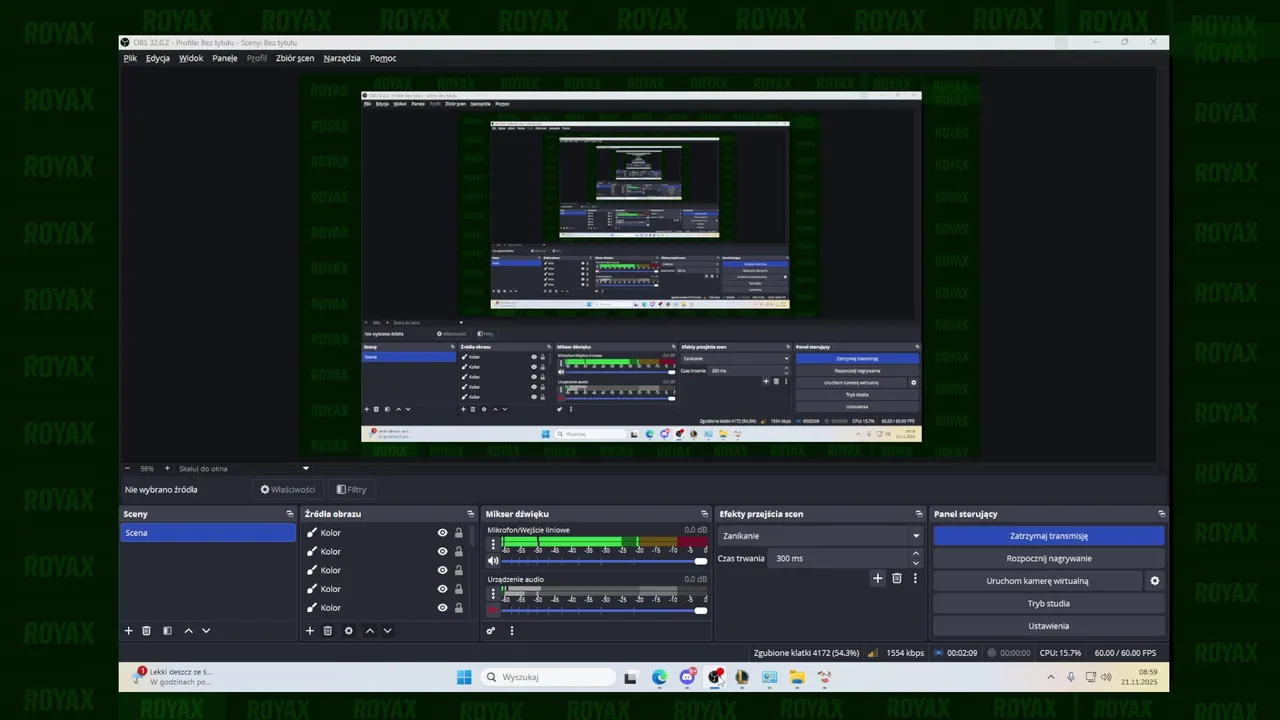Open advanced audio properties gears in mixer
Screen dimensions: 1280x720
pos(490,631)
